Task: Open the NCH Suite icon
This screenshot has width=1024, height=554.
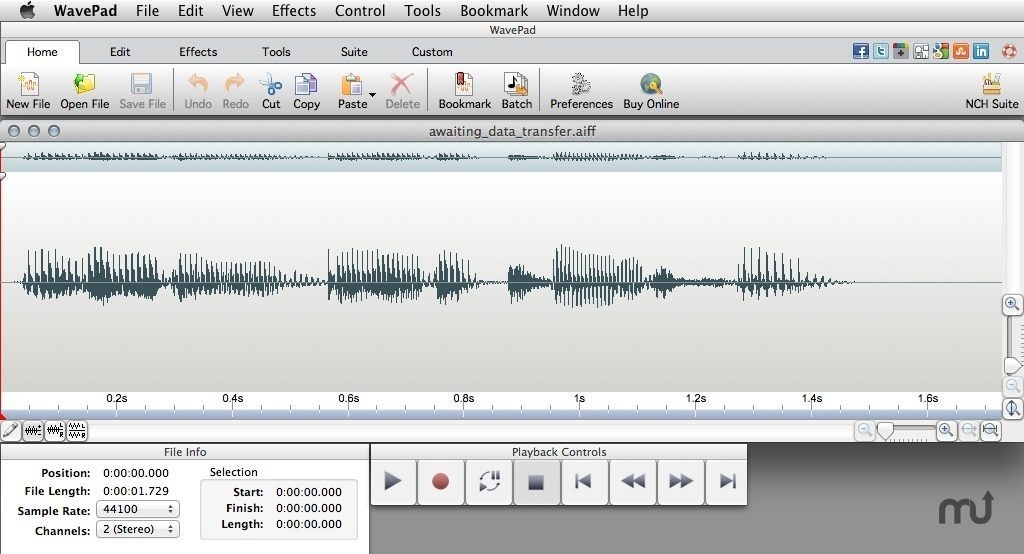Action: click(x=991, y=91)
